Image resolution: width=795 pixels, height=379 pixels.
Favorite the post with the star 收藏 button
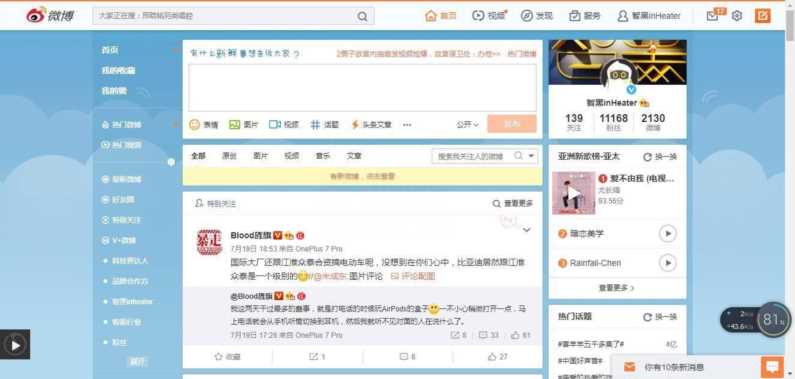pos(227,357)
